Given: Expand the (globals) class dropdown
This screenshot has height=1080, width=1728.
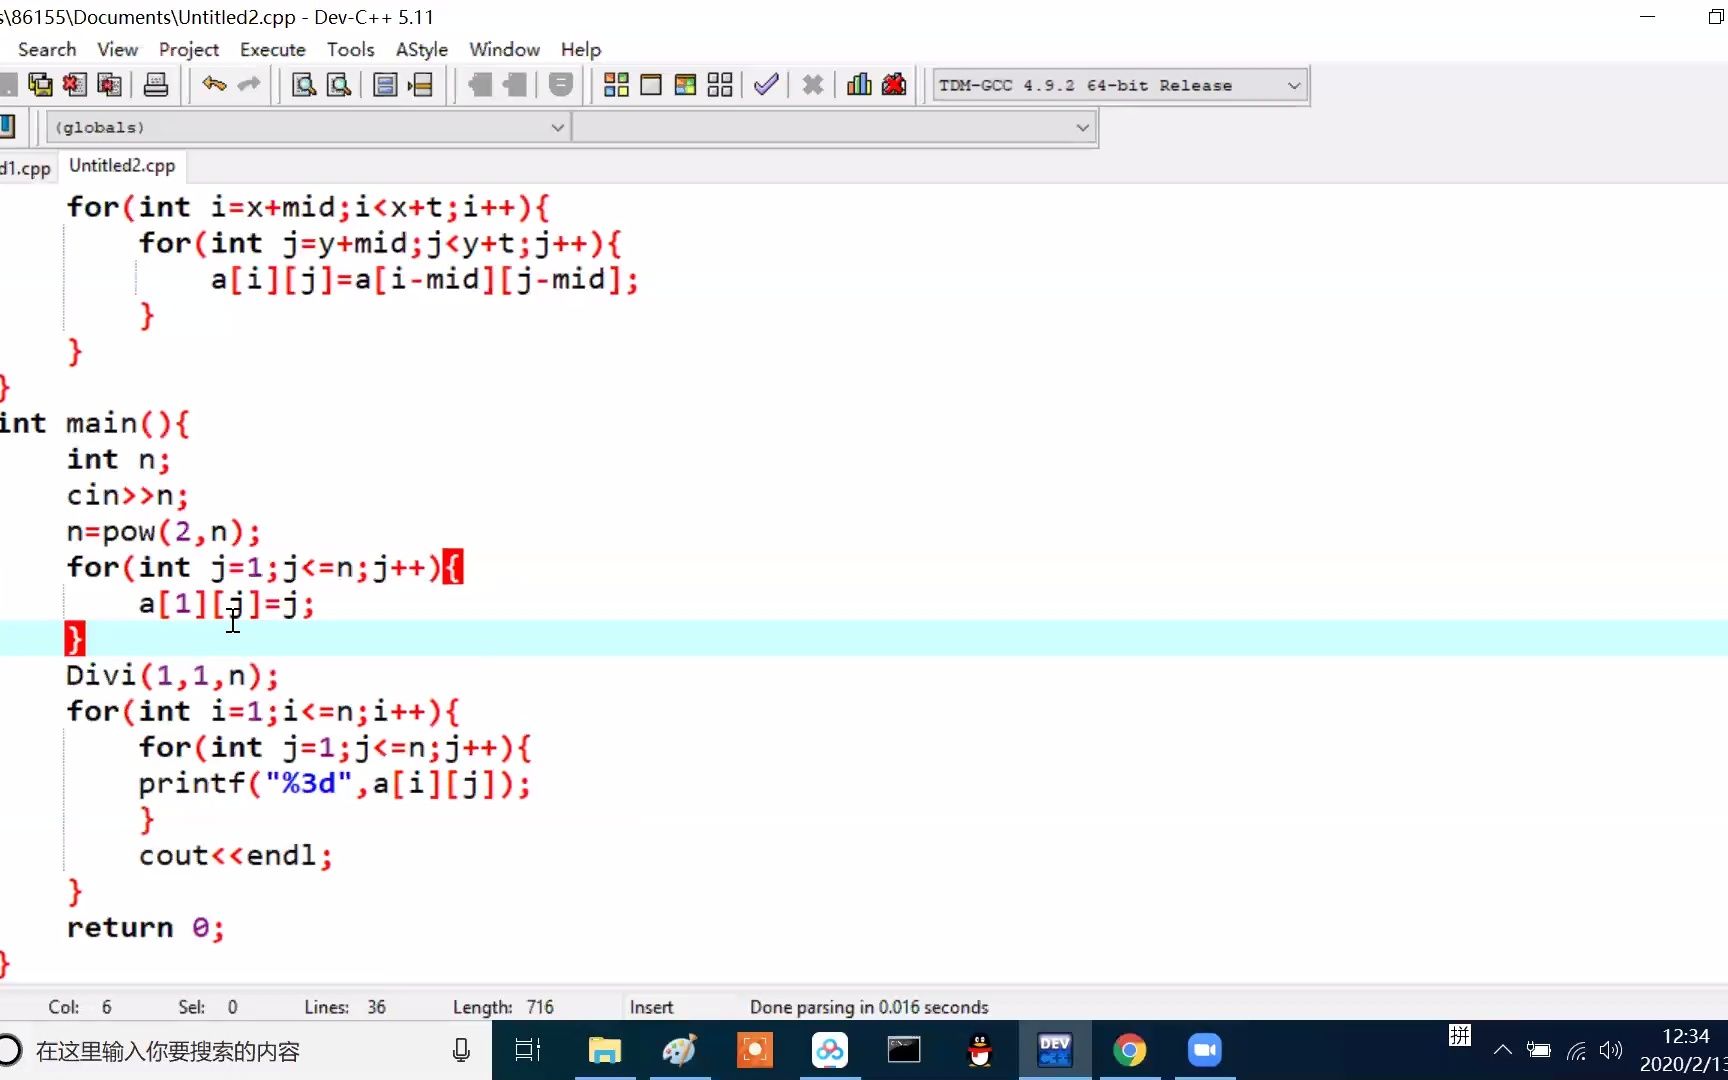Looking at the screenshot, I should pyautogui.click(x=308, y=127).
